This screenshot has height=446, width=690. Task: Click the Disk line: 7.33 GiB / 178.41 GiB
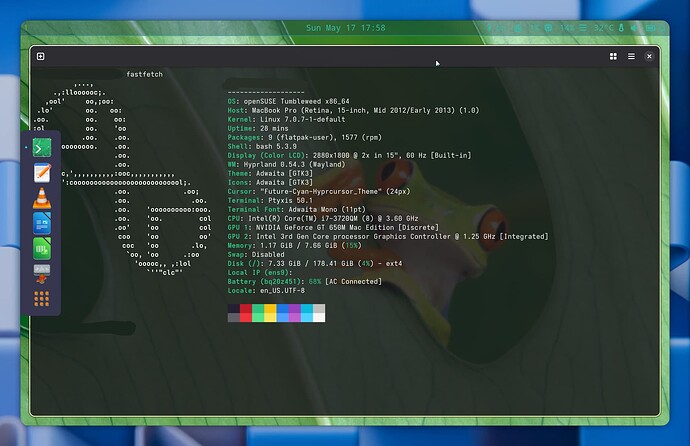pos(315,263)
